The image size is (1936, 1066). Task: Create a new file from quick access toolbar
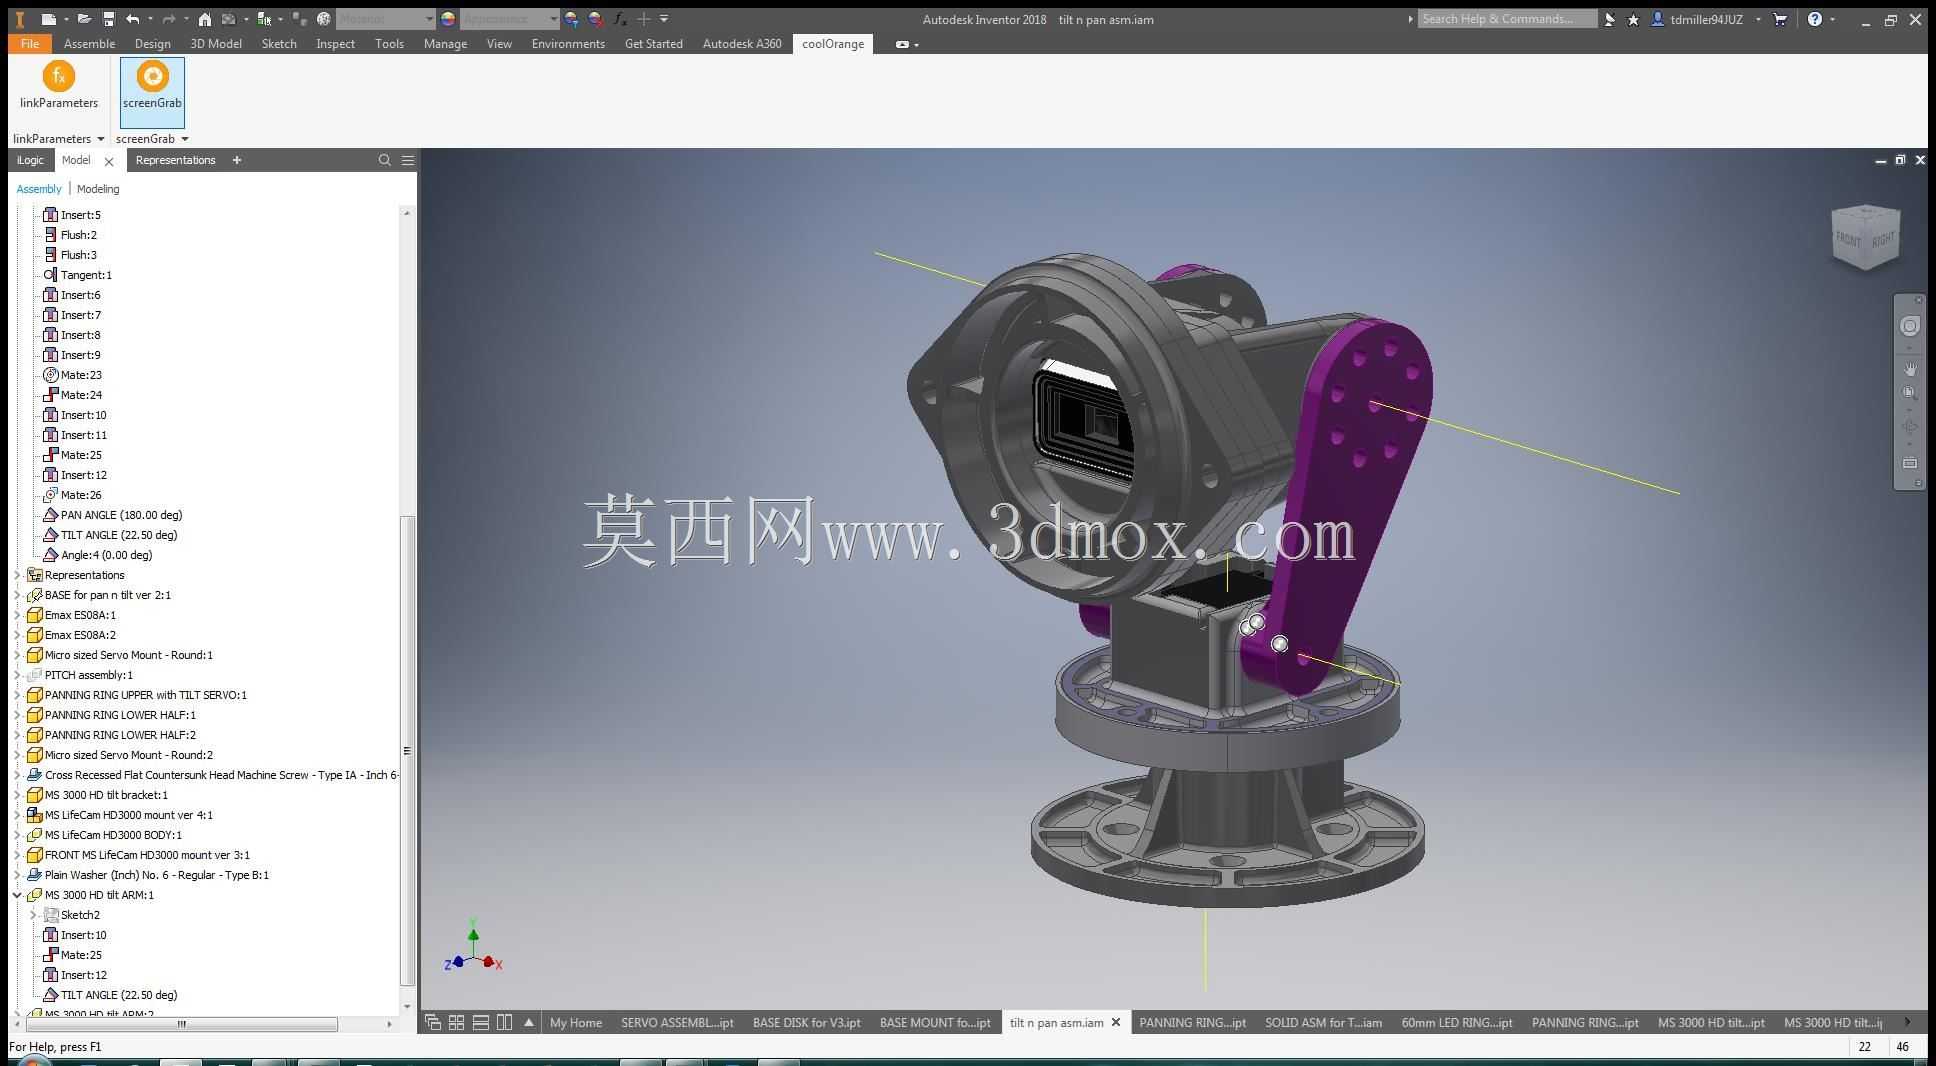click(48, 19)
